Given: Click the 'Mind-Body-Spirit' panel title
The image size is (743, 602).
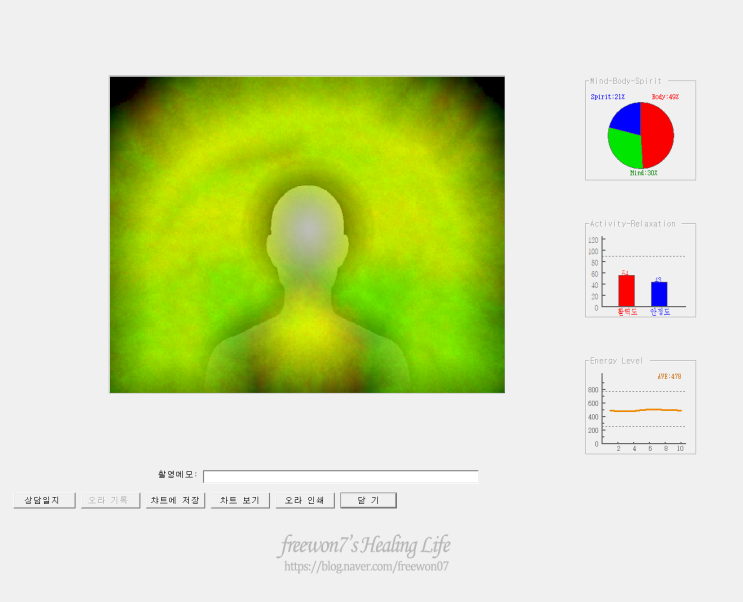Looking at the screenshot, I should click(625, 81).
